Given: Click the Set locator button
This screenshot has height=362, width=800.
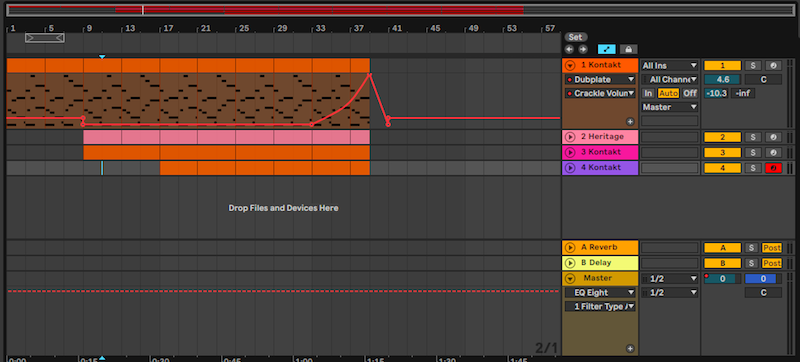Looking at the screenshot, I should (576, 37).
